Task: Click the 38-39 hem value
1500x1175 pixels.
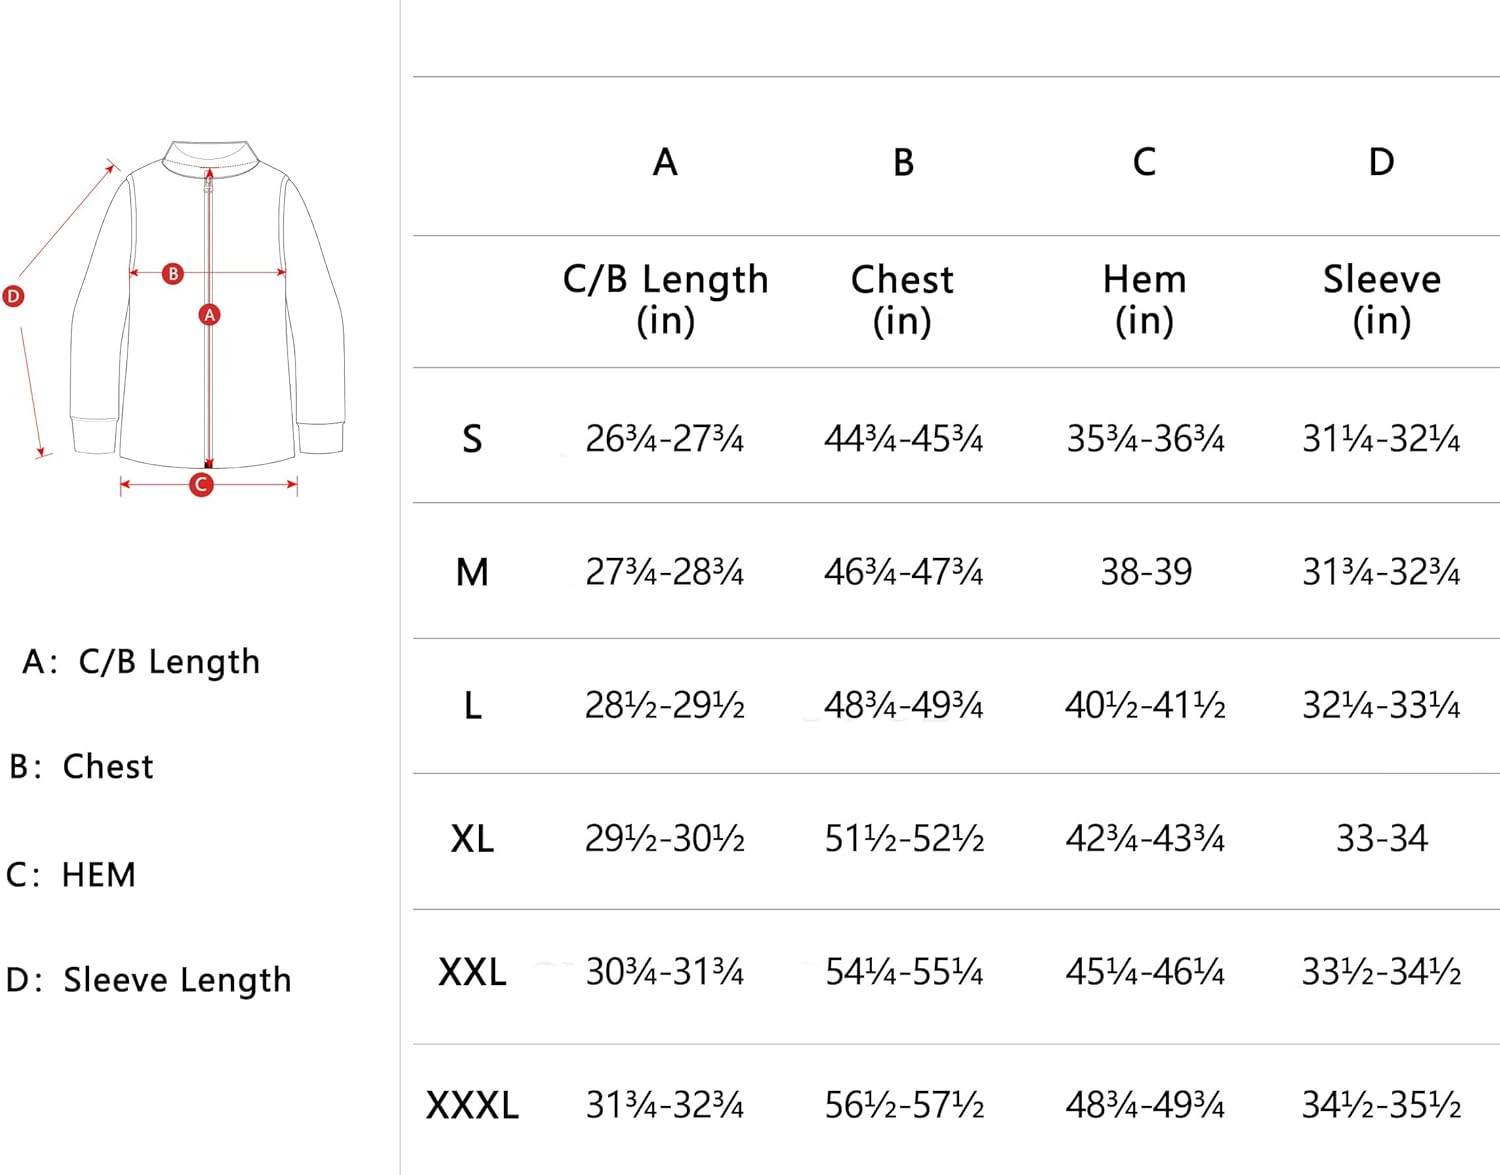Action: (1146, 572)
